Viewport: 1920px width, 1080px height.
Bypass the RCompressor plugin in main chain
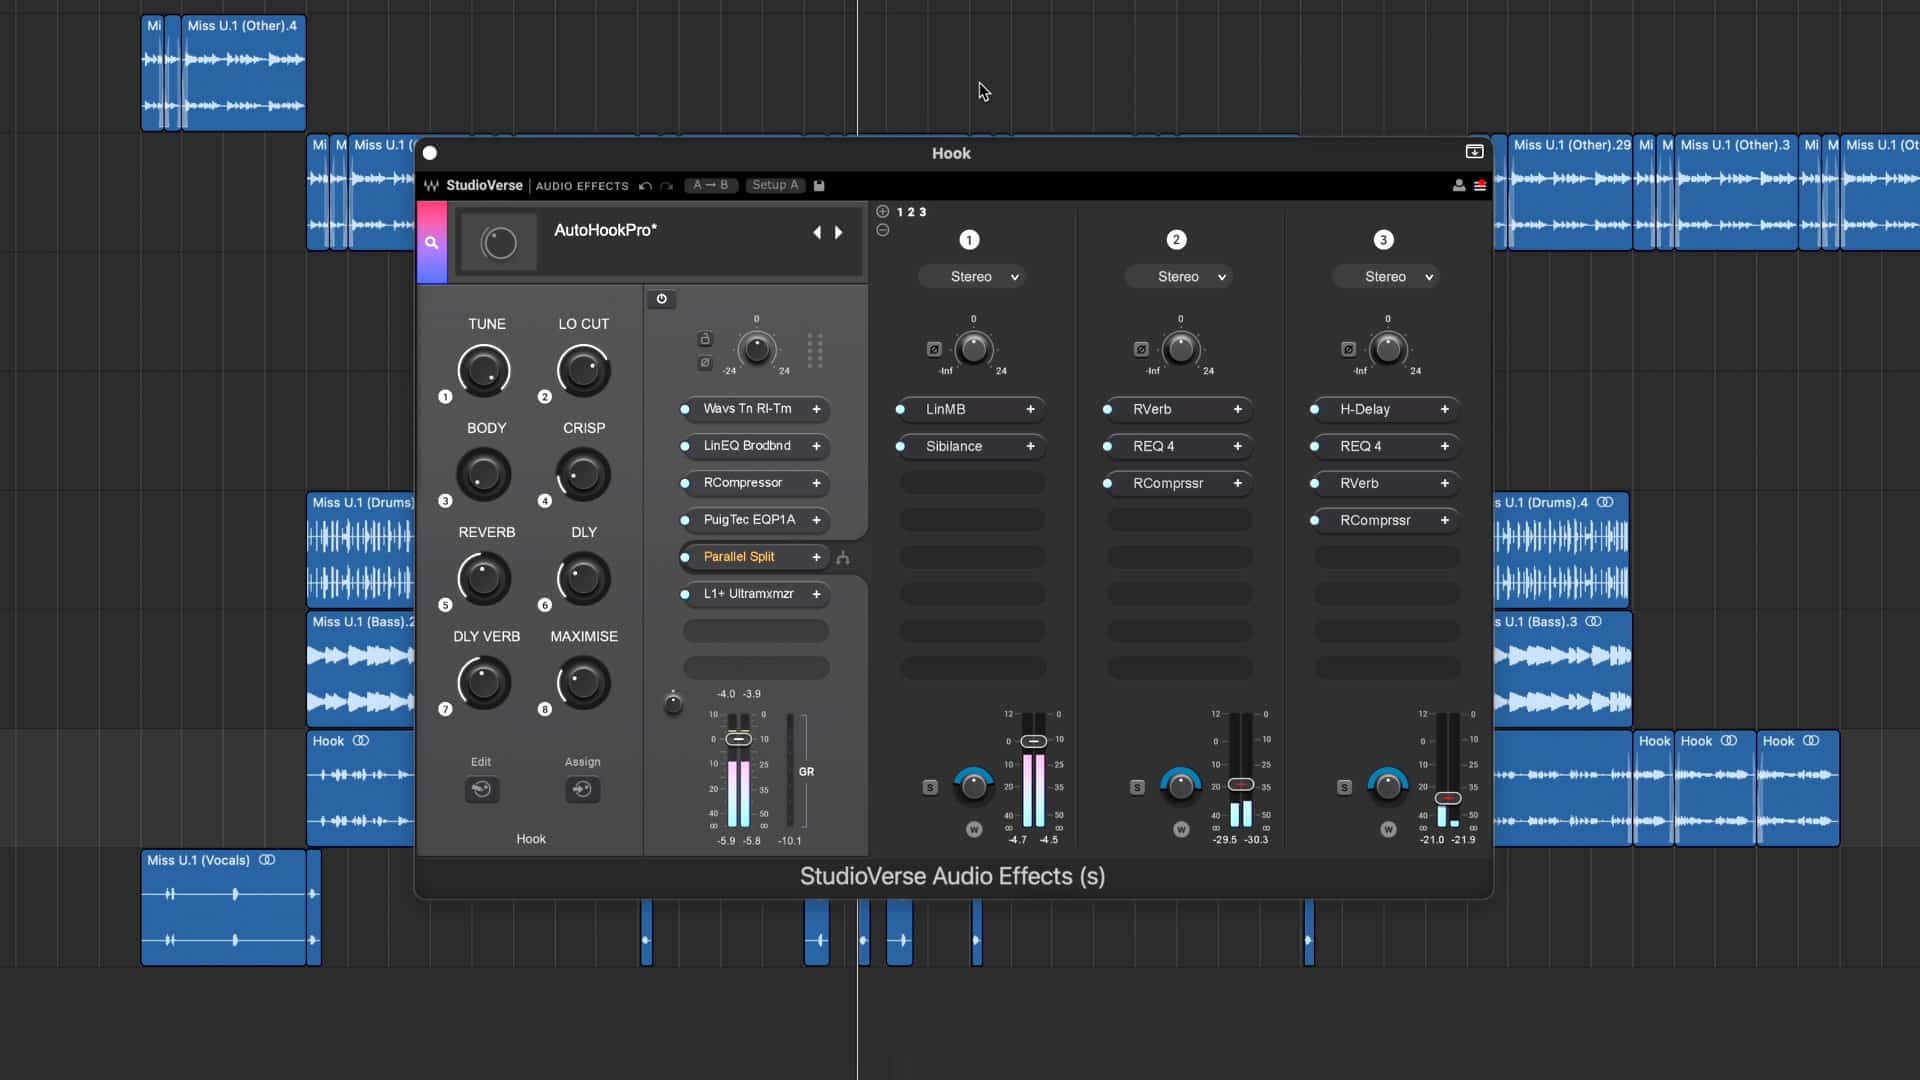685,483
